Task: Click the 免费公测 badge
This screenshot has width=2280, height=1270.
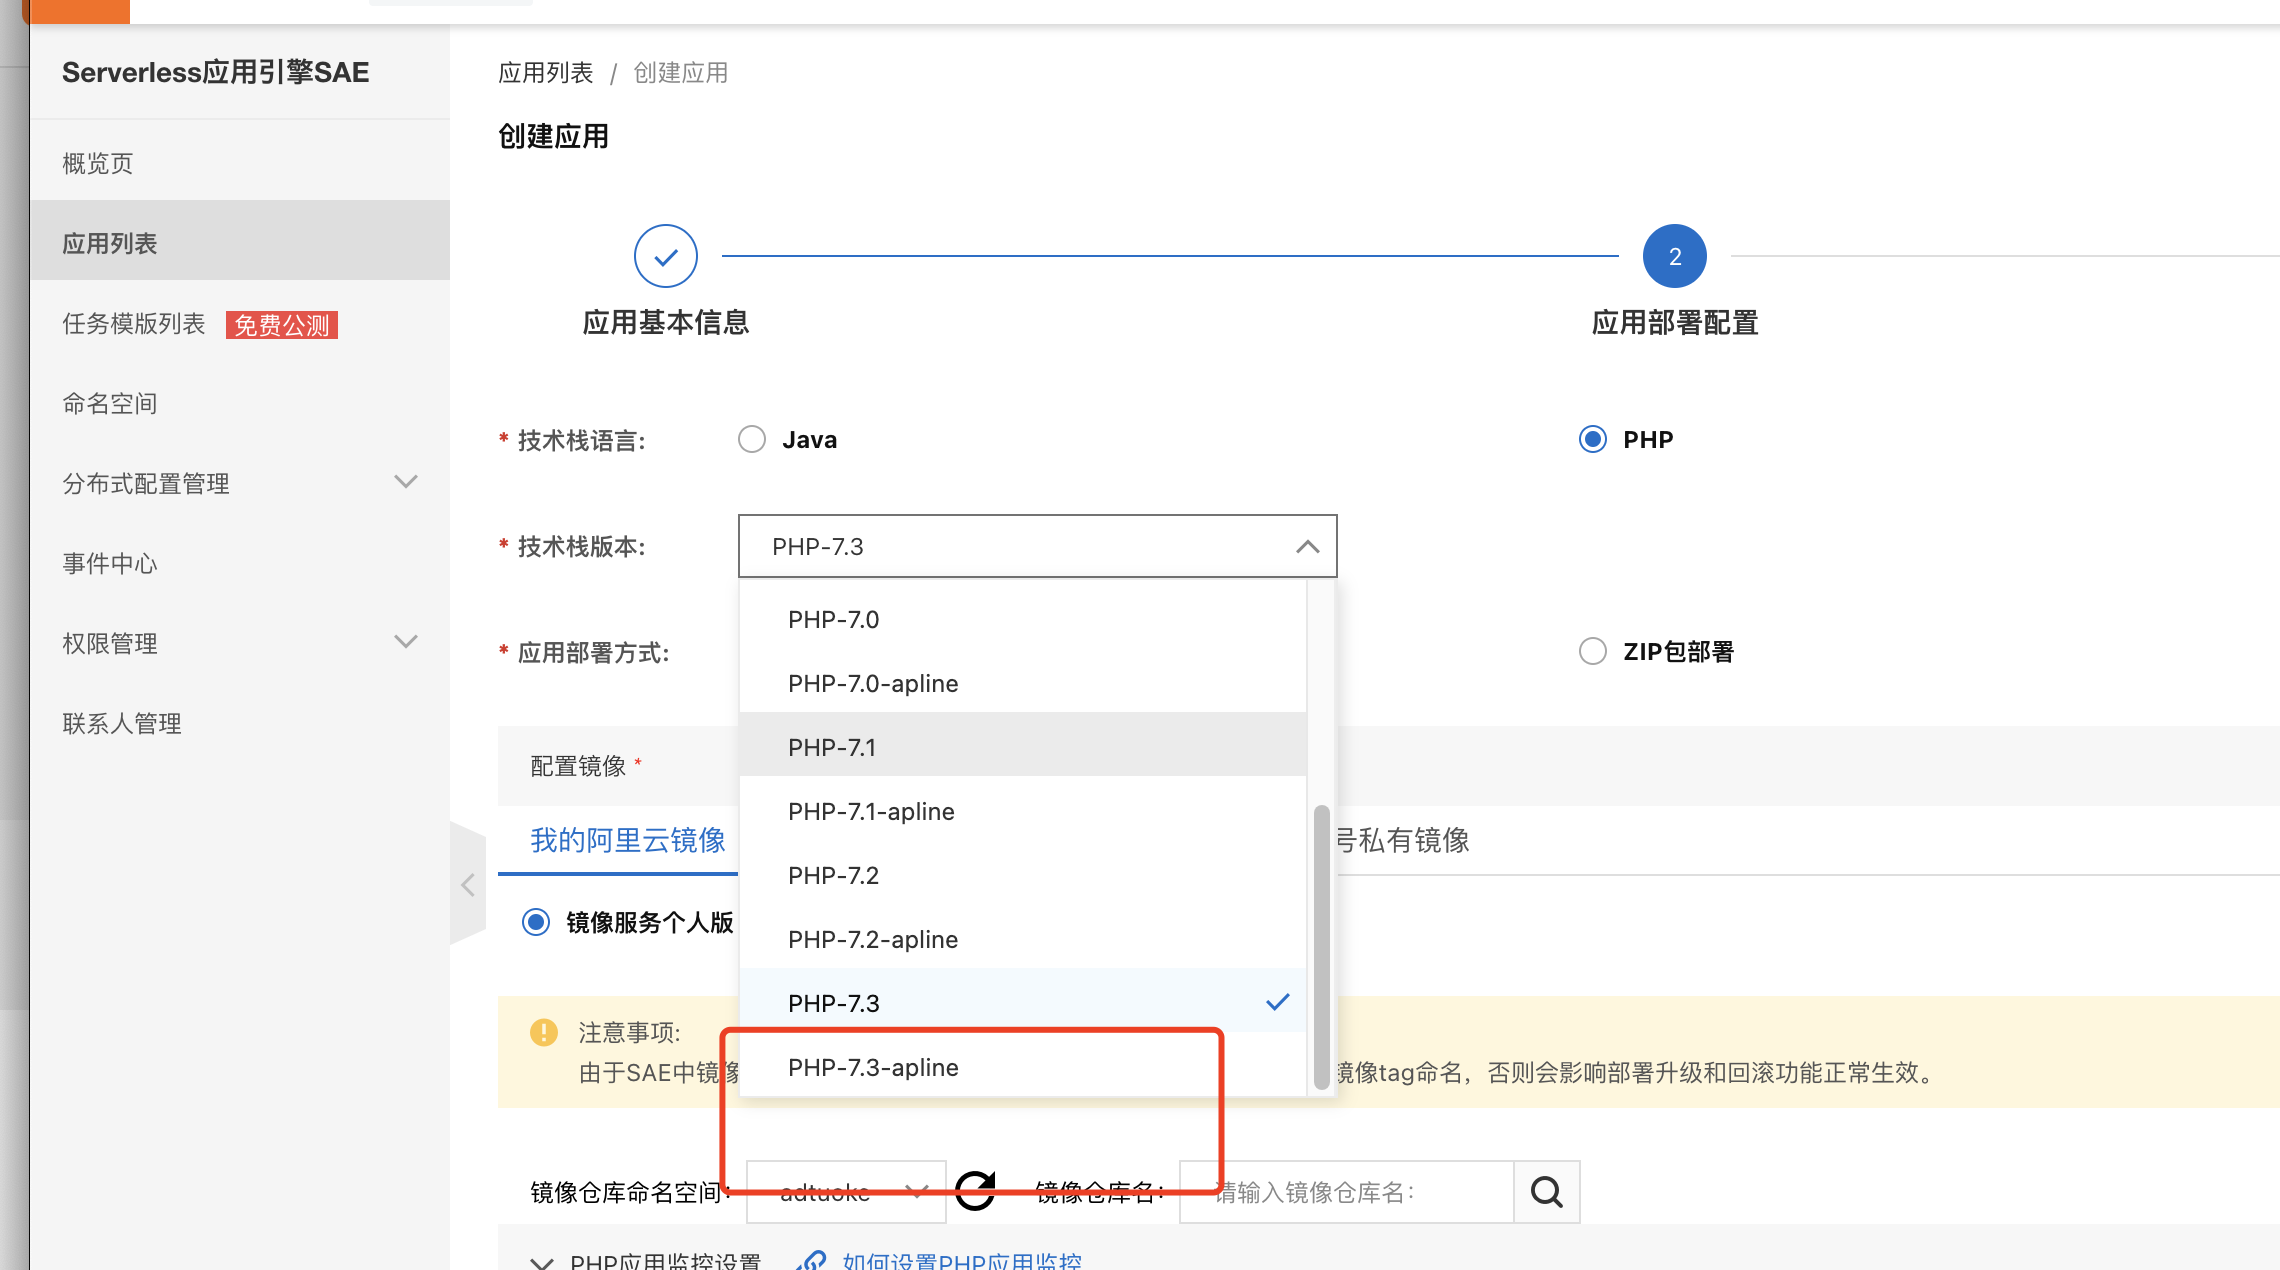Action: 282,325
